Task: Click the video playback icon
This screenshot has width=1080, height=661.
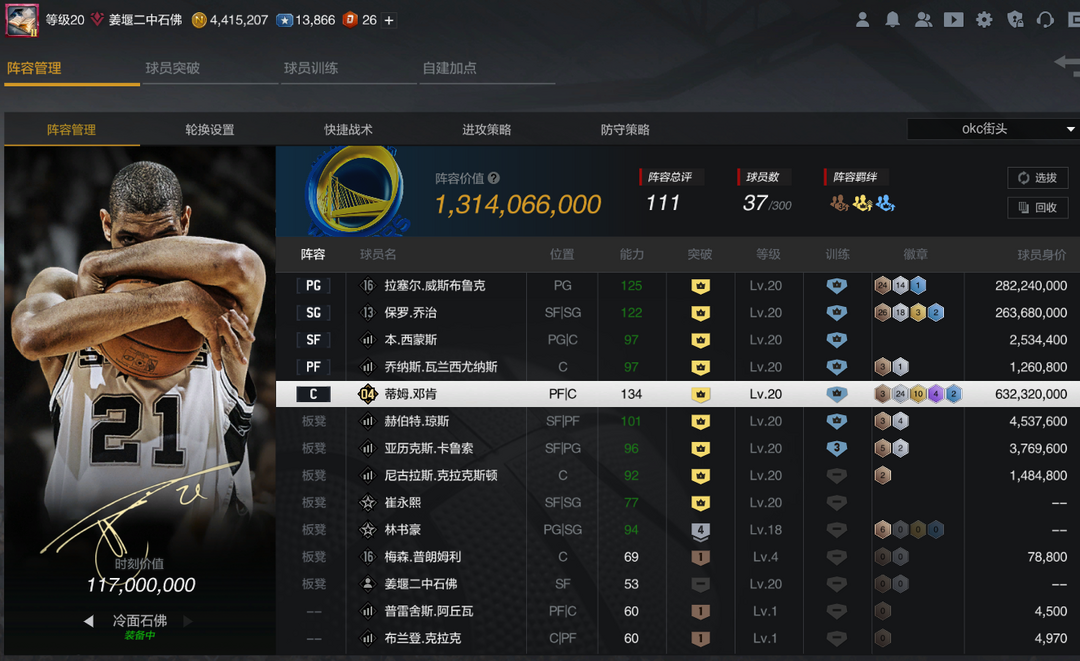Action: [953, 20]
